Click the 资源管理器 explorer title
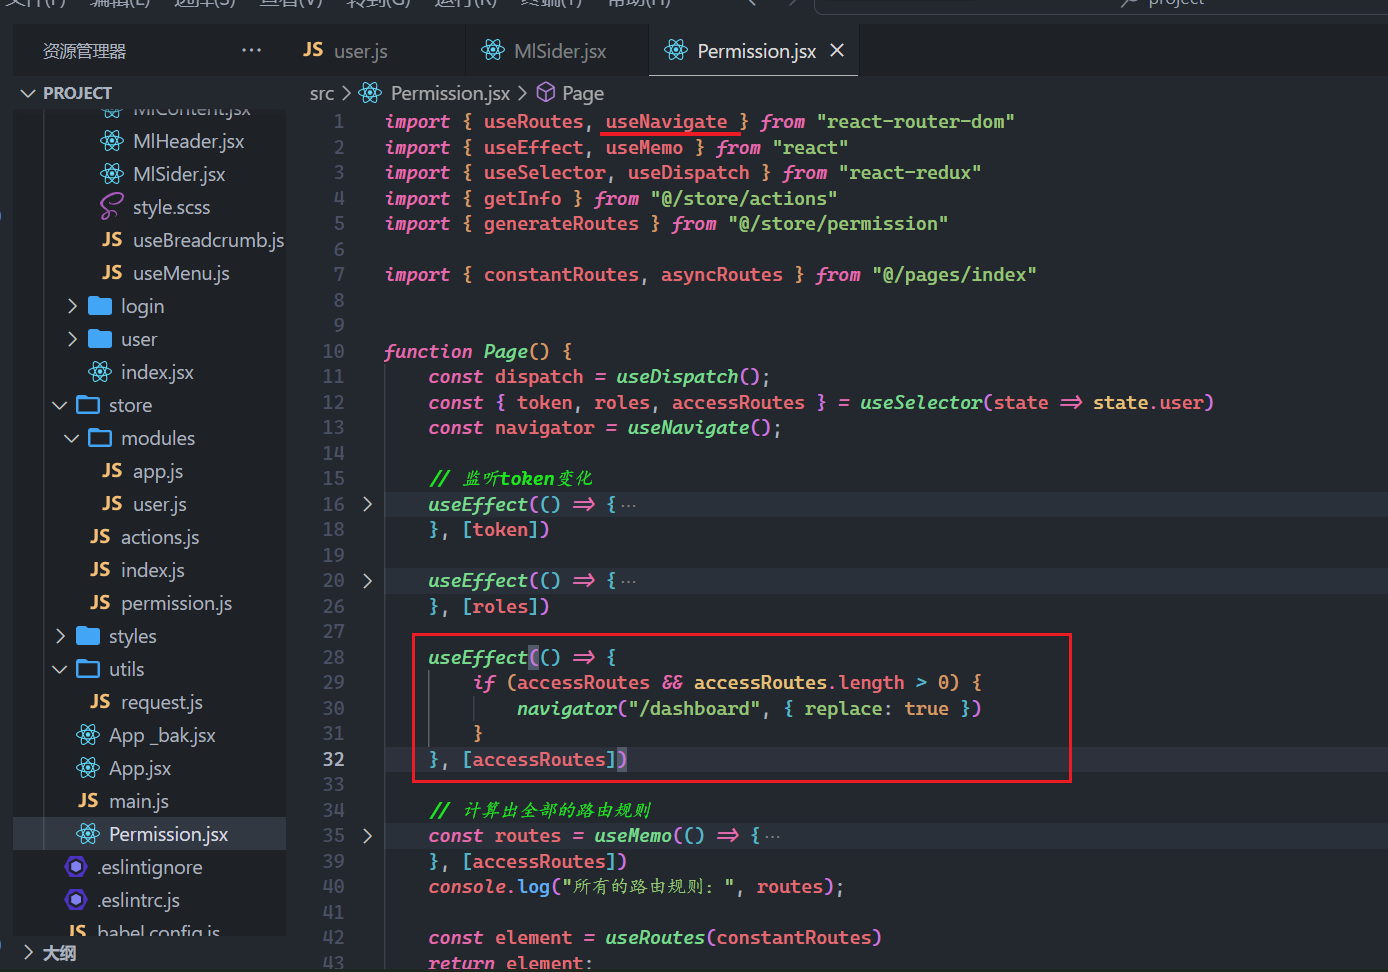Image resolution: width=1388 pixels, height=972 pixels. (84, 51)
